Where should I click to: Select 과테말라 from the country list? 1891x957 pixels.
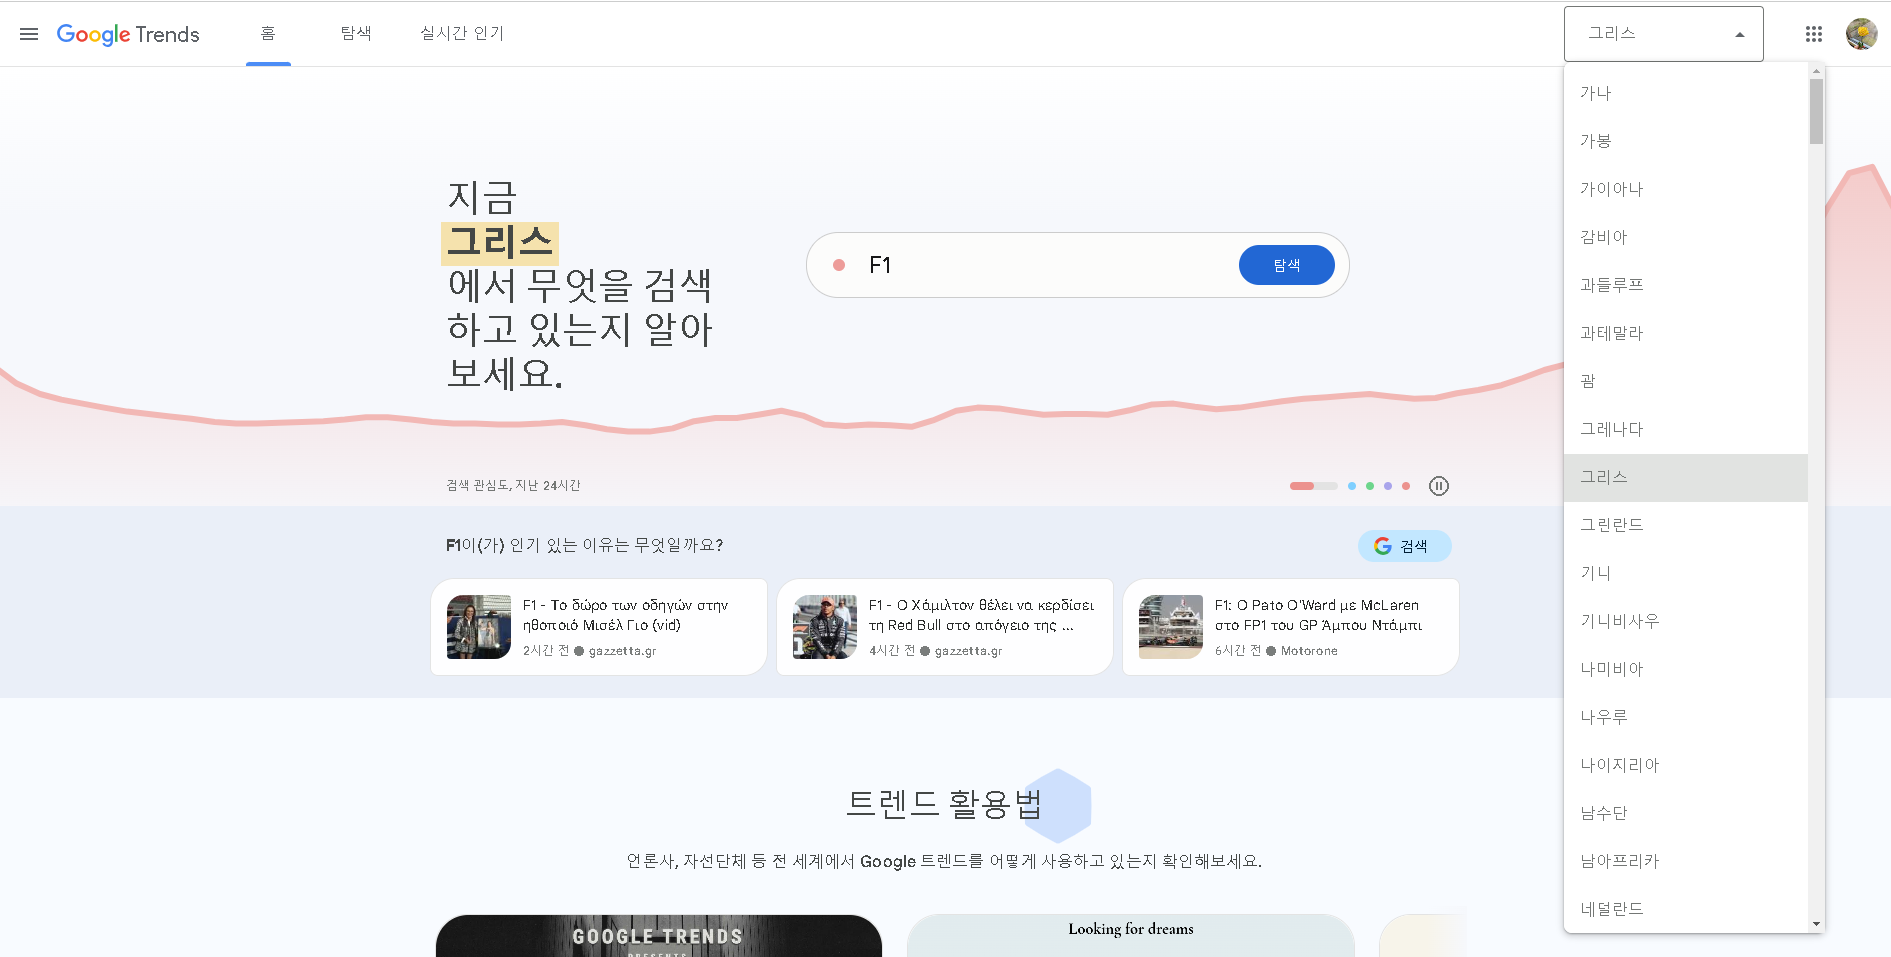(x=1686, y=333)
